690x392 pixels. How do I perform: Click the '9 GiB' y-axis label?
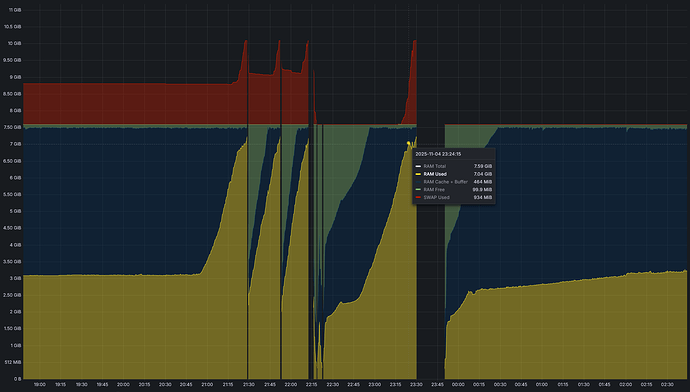click(15, 77)
